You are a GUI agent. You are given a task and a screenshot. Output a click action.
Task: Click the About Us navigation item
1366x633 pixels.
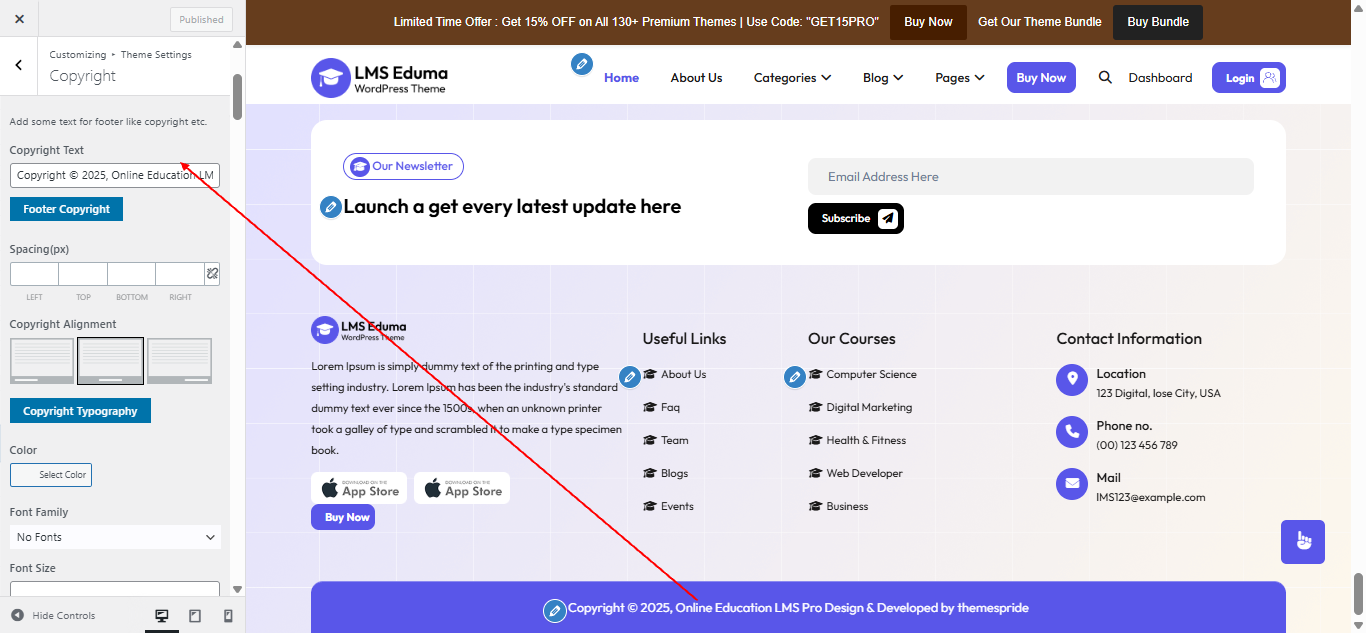click(696, 77)
